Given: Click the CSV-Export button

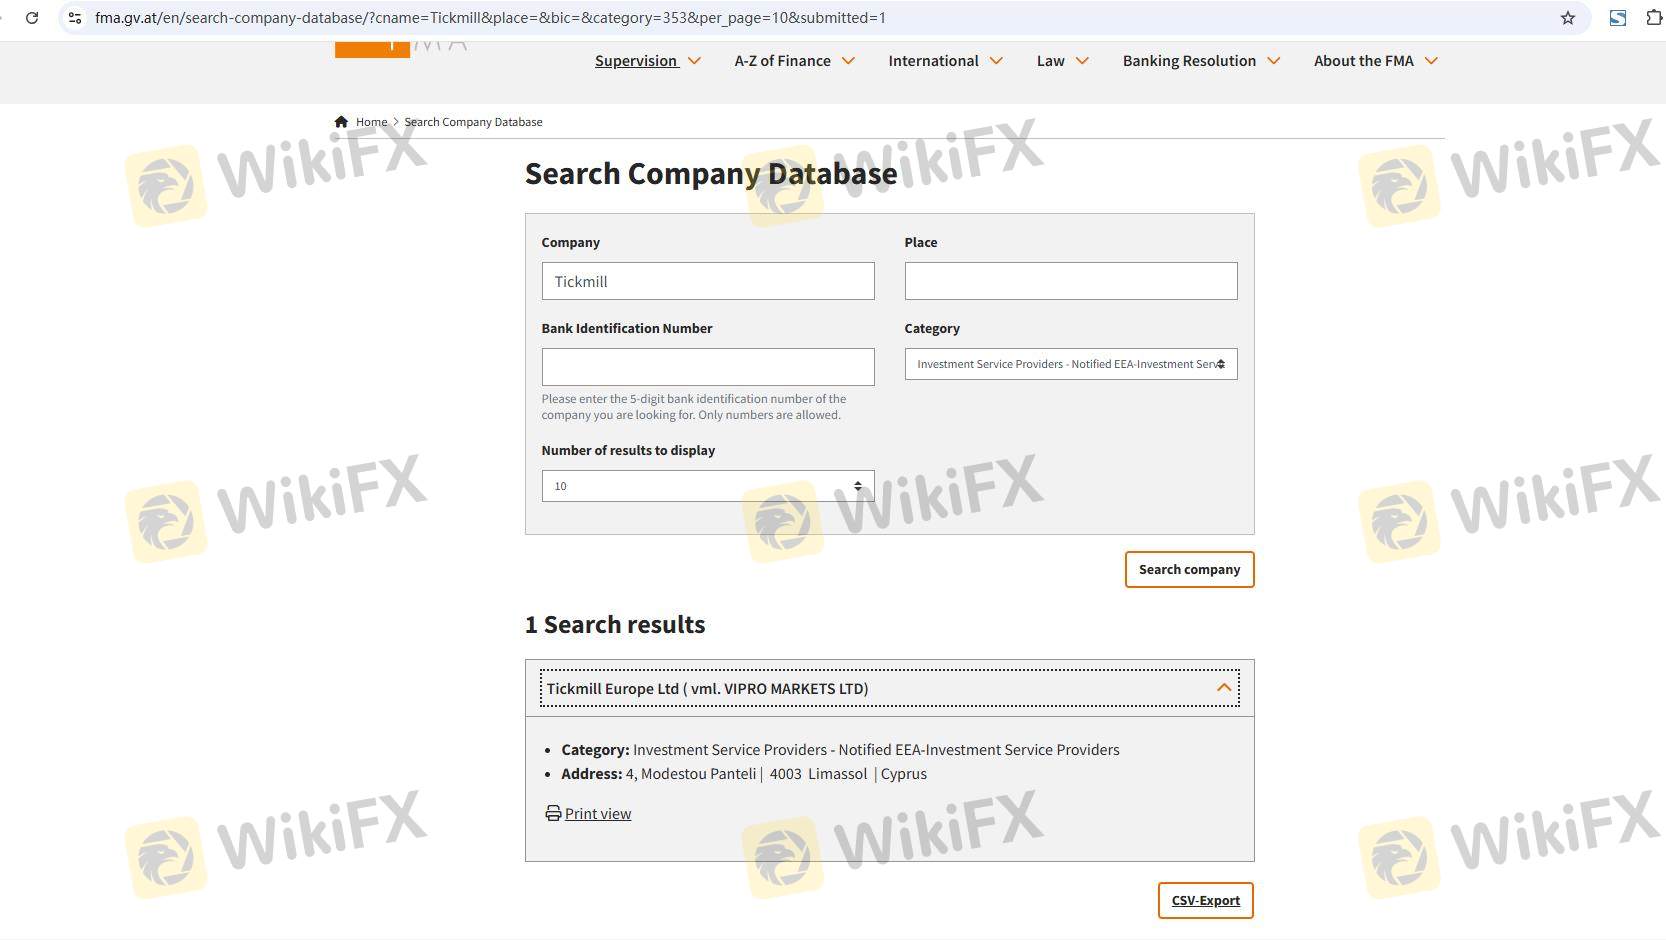Looking at the screenshot, I should coord(1205,900).
